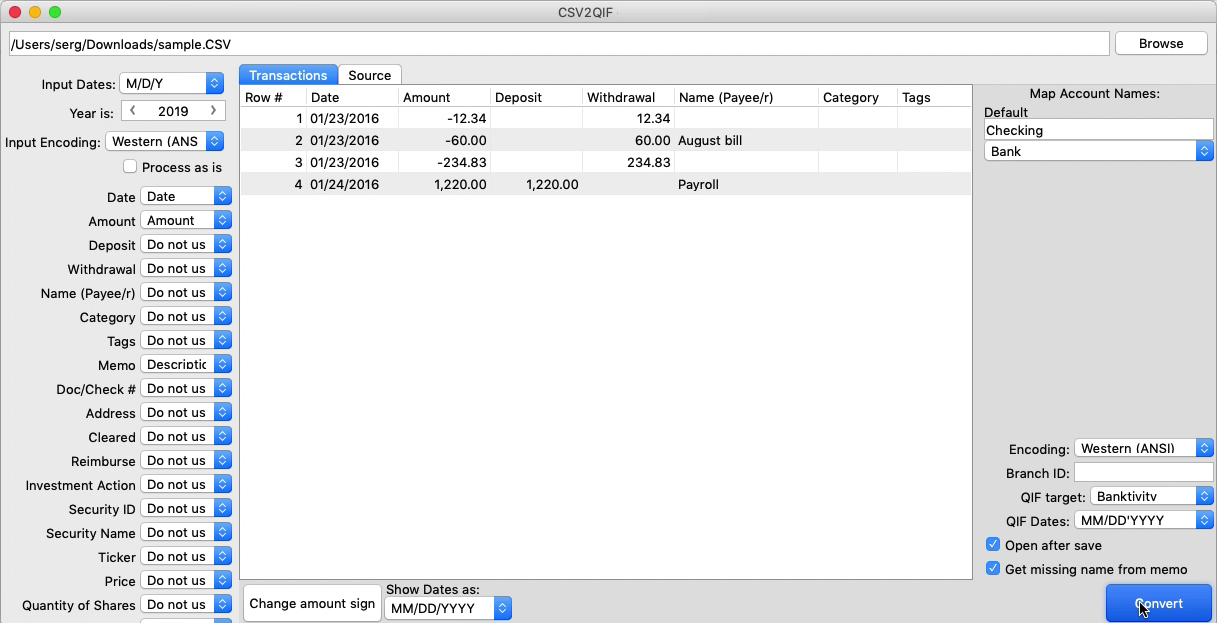
Task: Open the Show Dates as dropdown
Action: coord(448,608)
